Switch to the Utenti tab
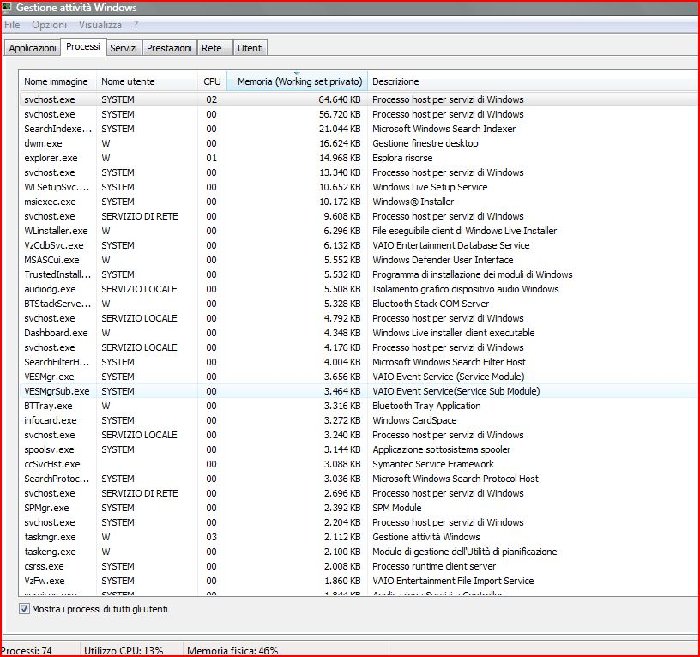The height and width of the screenshot is (657, 700). tap(250, 48)
